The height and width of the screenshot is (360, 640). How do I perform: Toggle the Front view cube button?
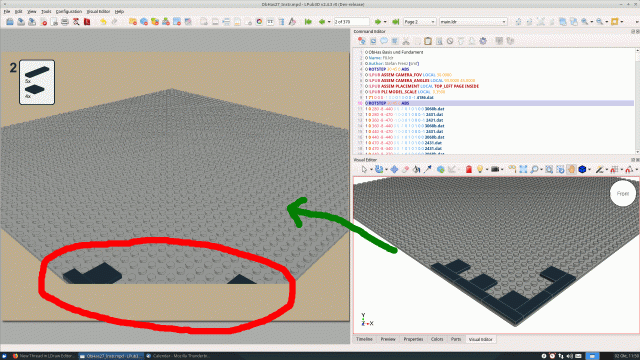pos(622,193)
